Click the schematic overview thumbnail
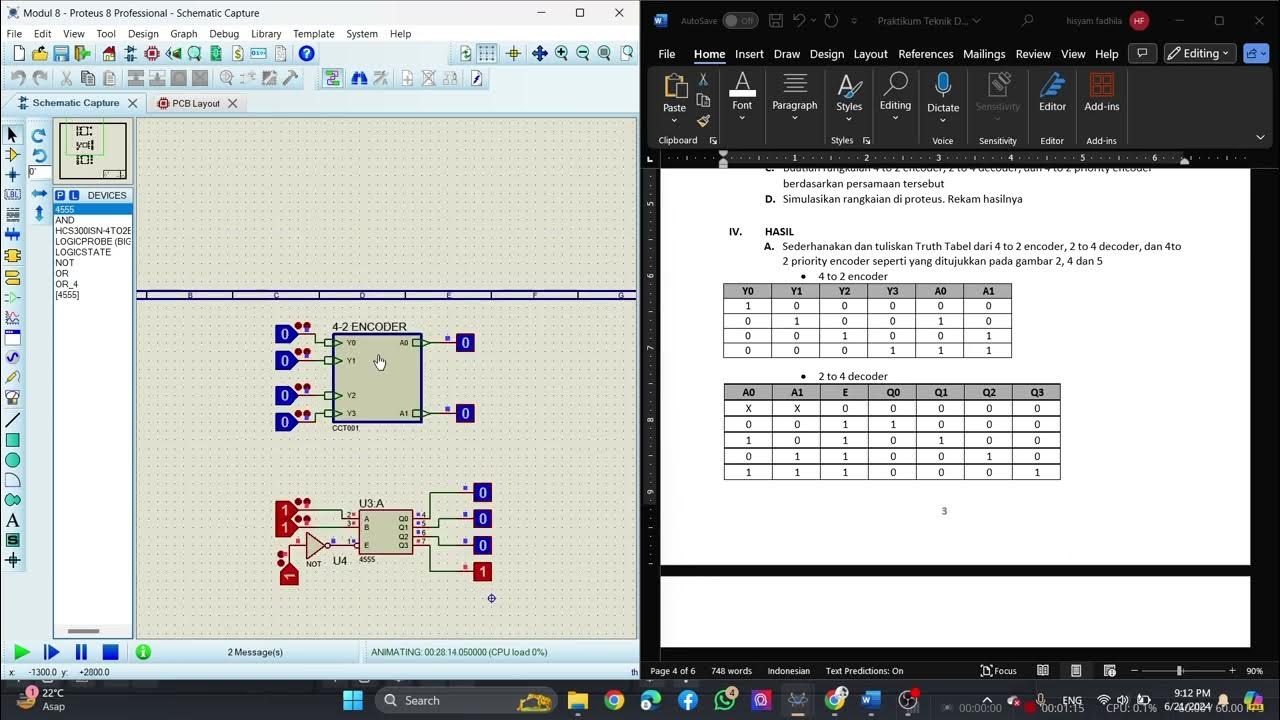The image size is (1280, 720). pyautogui.click(x=93, y=151)
